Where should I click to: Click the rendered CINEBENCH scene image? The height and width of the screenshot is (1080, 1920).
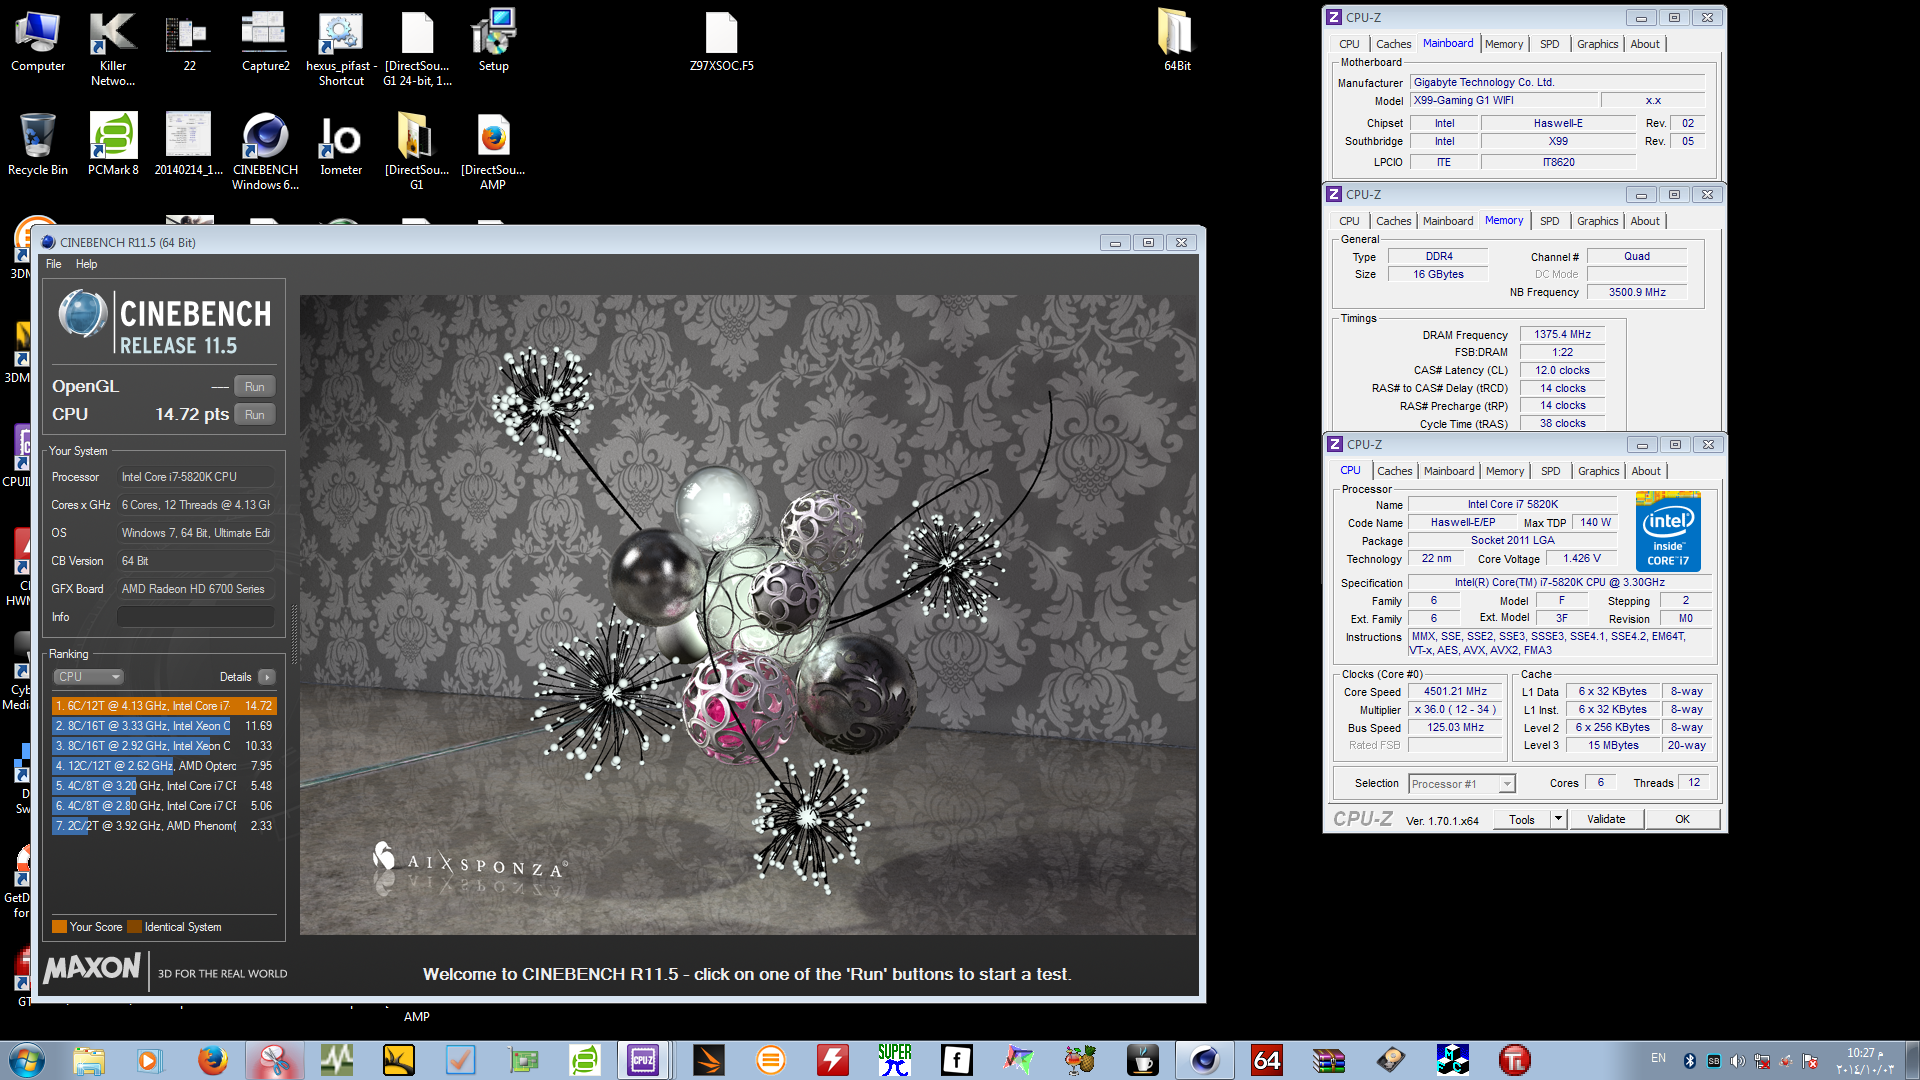click(748, 614)
